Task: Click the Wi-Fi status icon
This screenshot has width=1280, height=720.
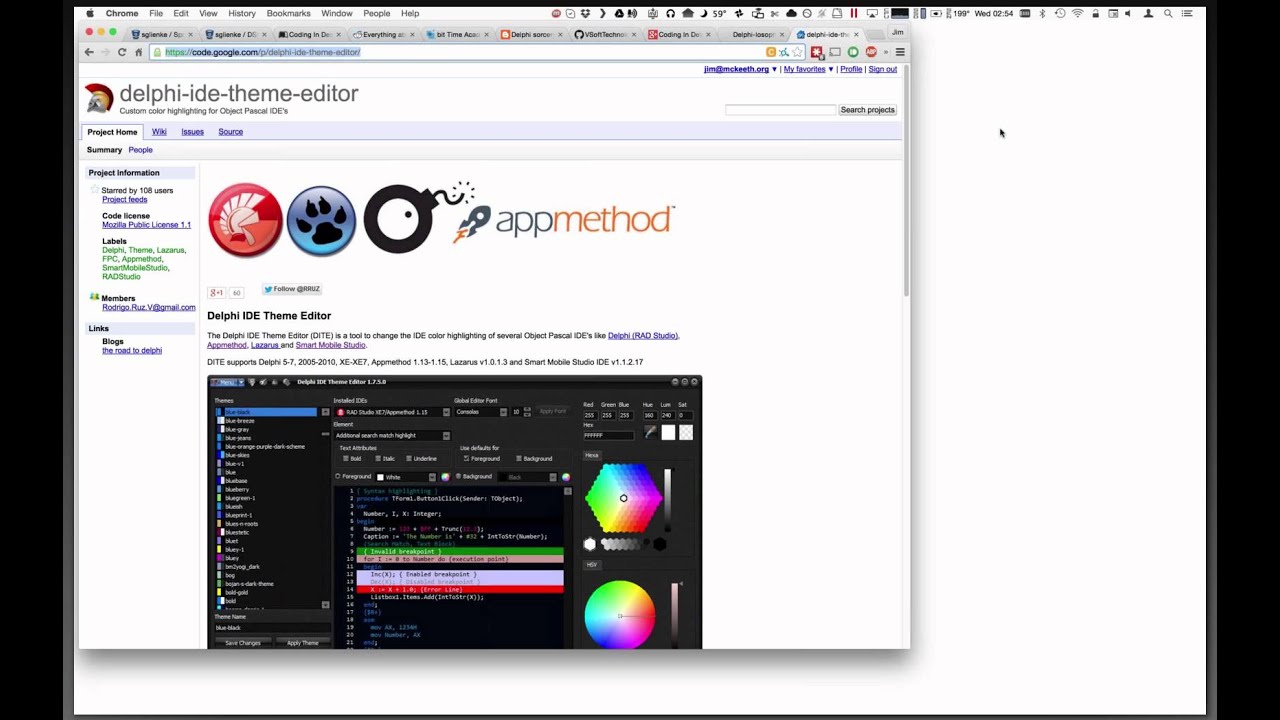Action: [1077, 13]
